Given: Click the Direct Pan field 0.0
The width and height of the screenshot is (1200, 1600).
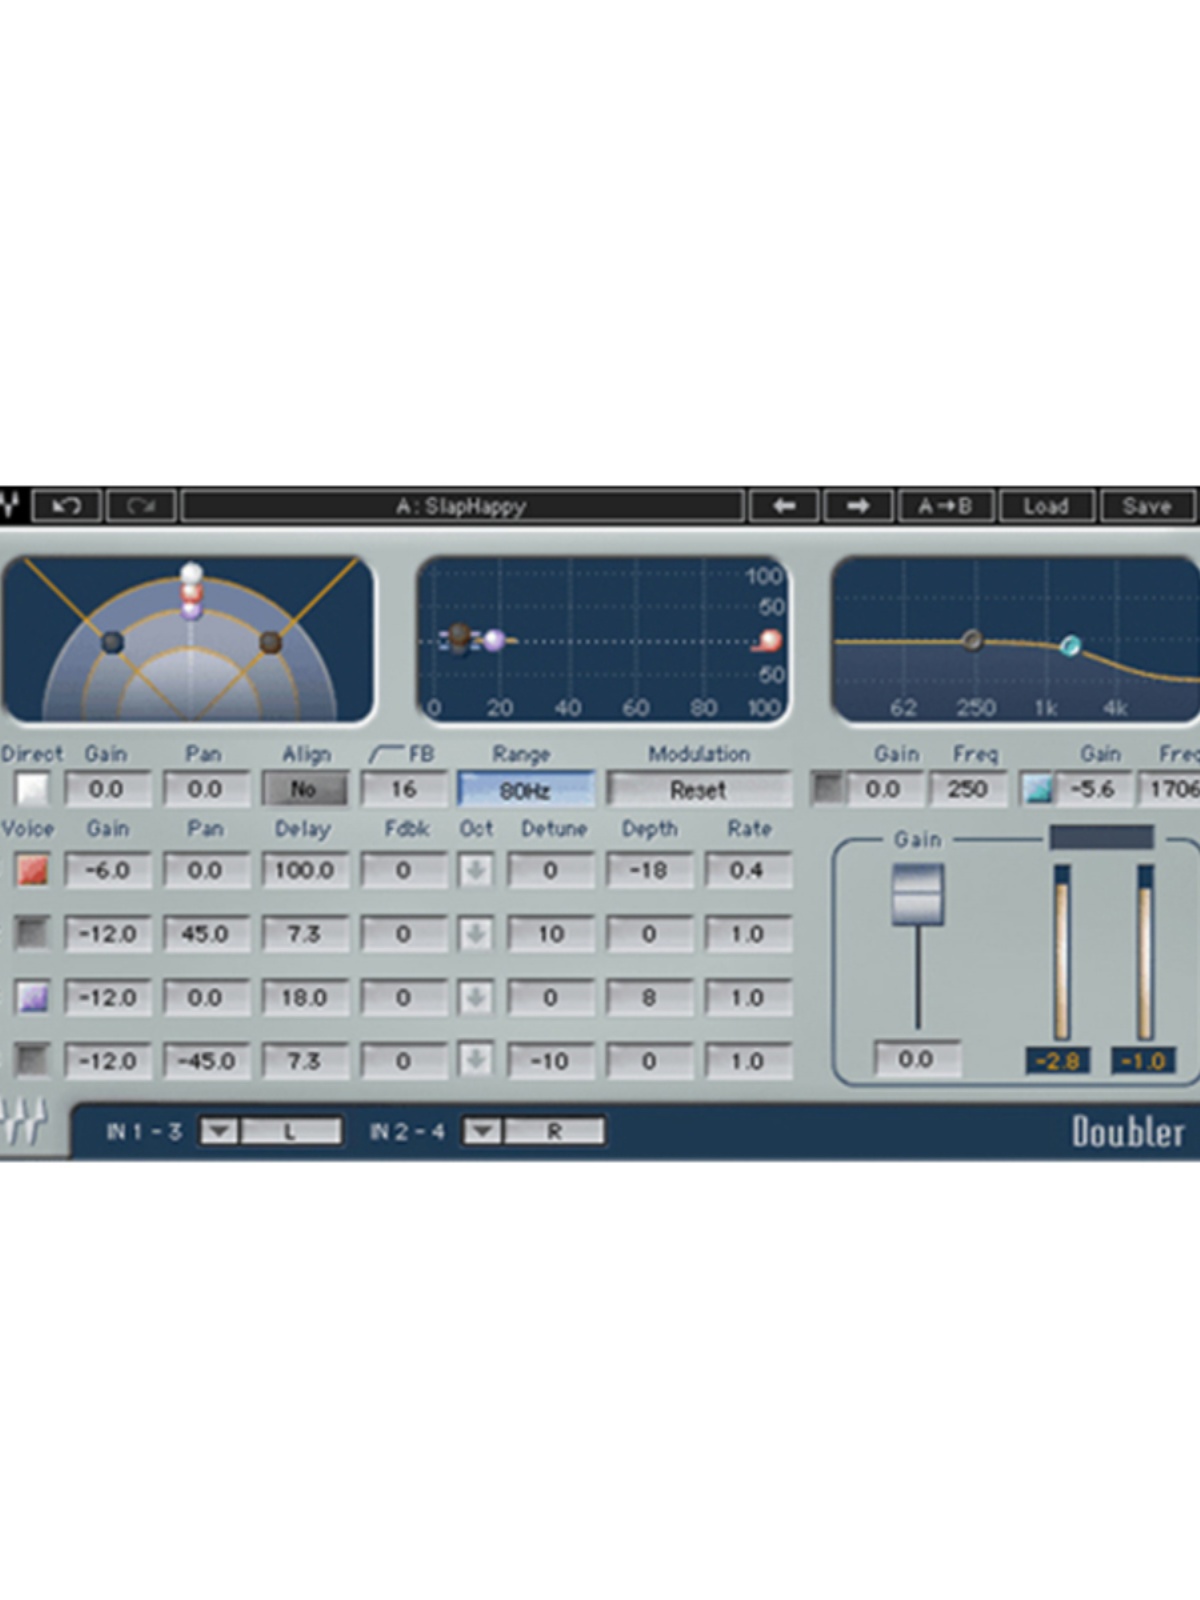Looking at the screenshot, I should coord(205,790).
